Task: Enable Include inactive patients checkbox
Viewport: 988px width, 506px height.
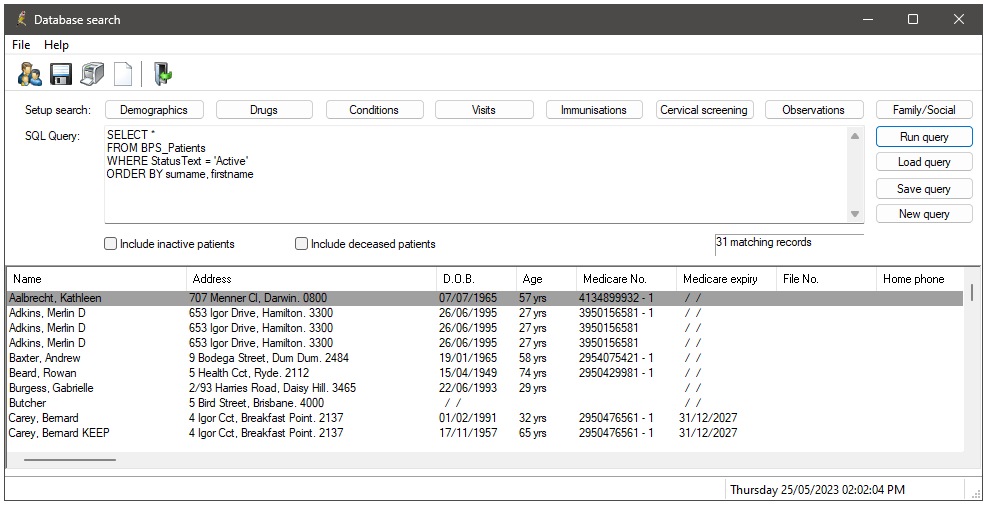Action: (x=110, y=243)
